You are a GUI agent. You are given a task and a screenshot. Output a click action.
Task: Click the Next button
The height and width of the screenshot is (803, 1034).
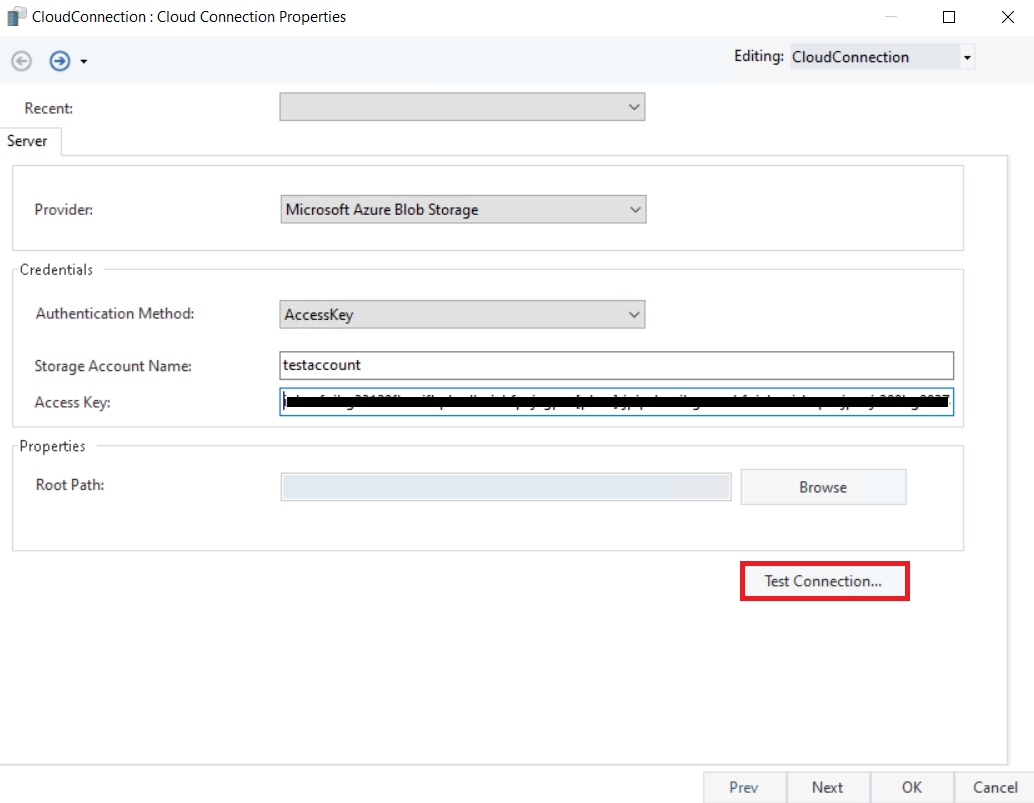828,787
